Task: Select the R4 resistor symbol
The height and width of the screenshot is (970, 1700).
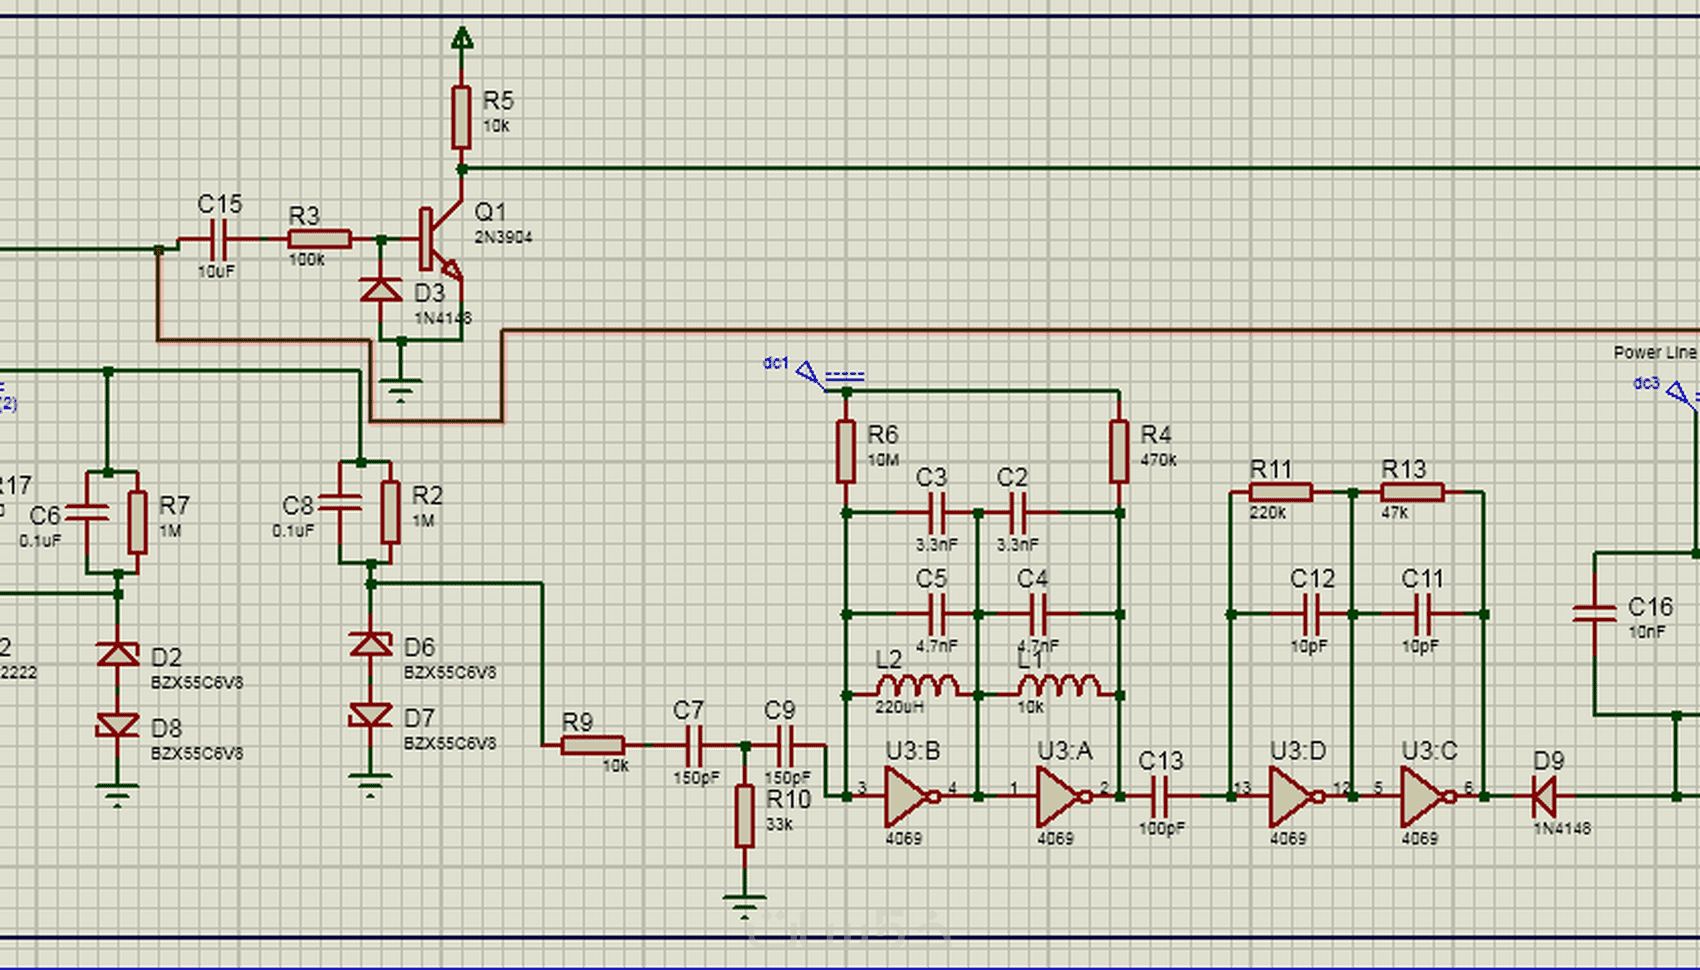Action: [x=1119, y=451]
